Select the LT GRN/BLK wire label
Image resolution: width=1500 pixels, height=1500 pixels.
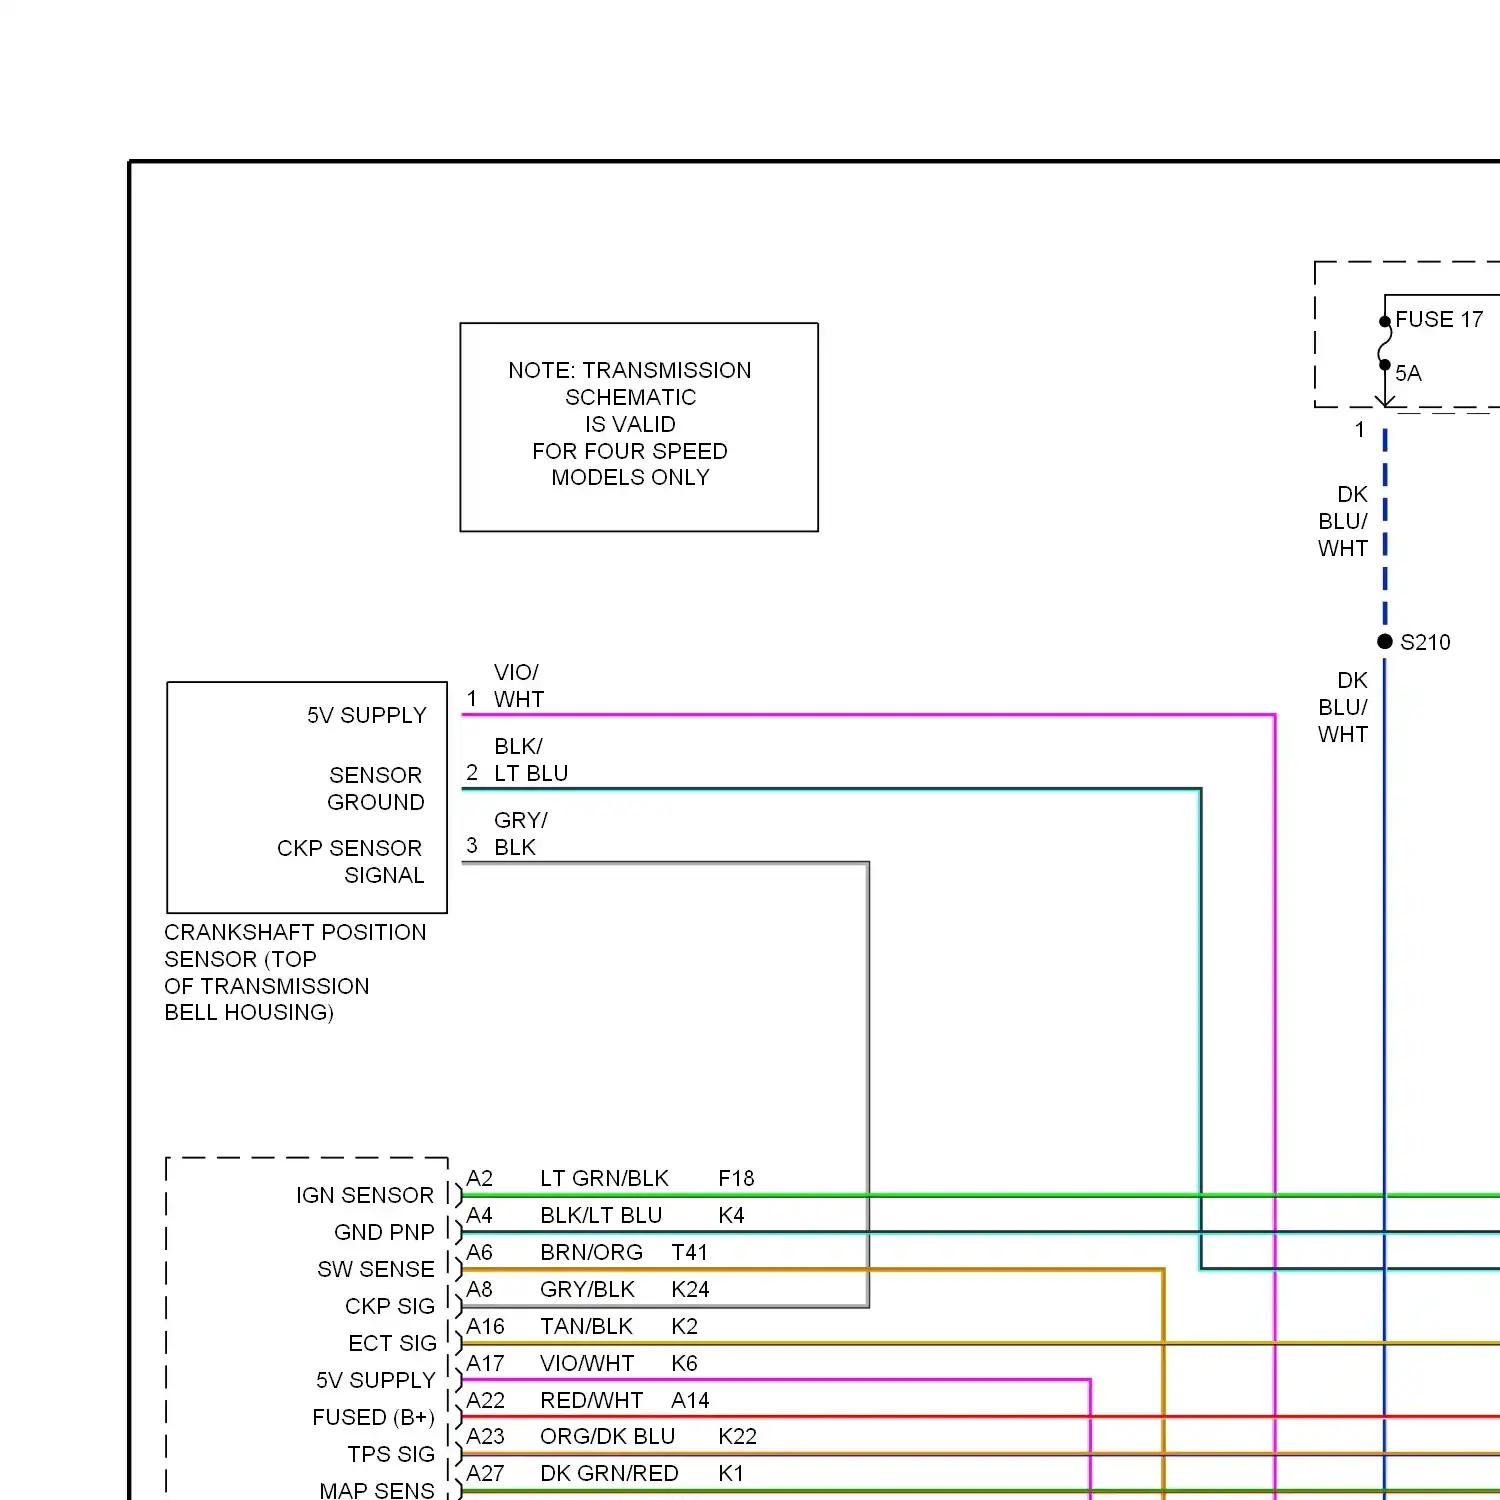(604, 1178)
